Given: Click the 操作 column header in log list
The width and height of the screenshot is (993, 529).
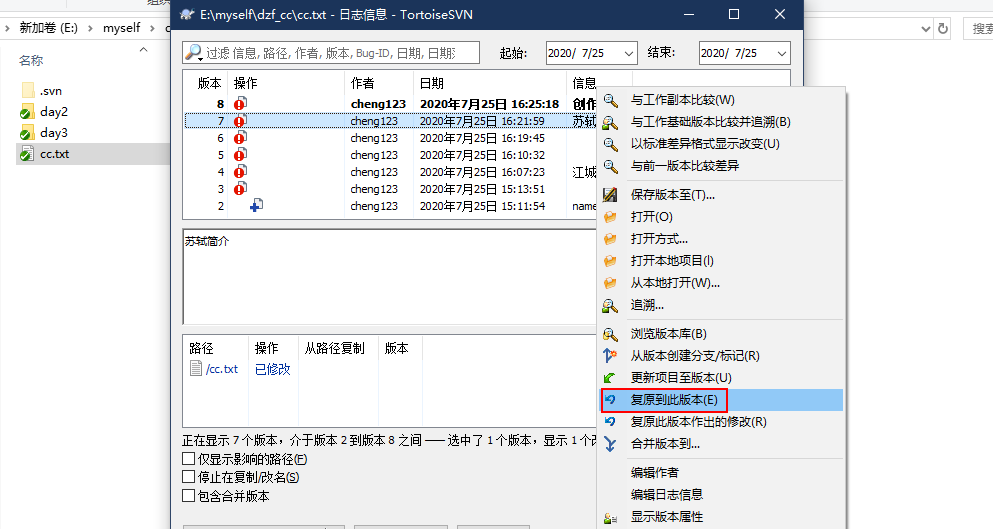Looking at the screenshot, I should (246, 83).
